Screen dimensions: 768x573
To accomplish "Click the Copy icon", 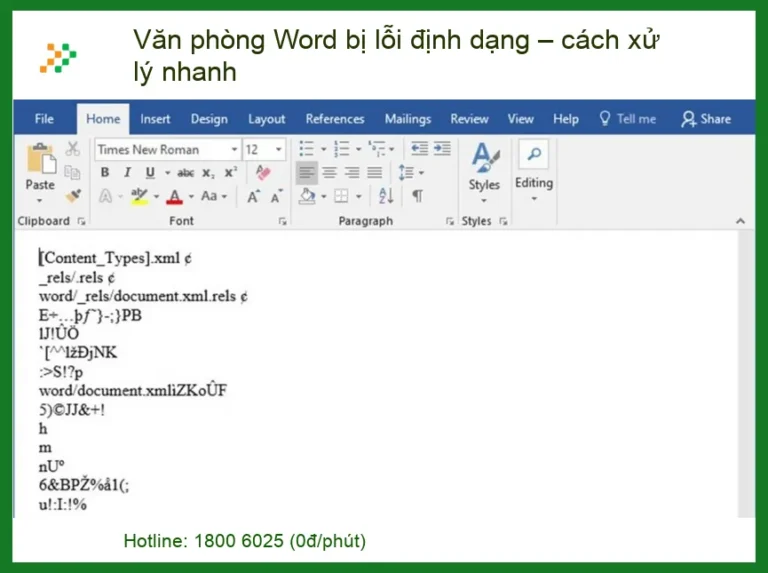I will (x=72, y=172).
